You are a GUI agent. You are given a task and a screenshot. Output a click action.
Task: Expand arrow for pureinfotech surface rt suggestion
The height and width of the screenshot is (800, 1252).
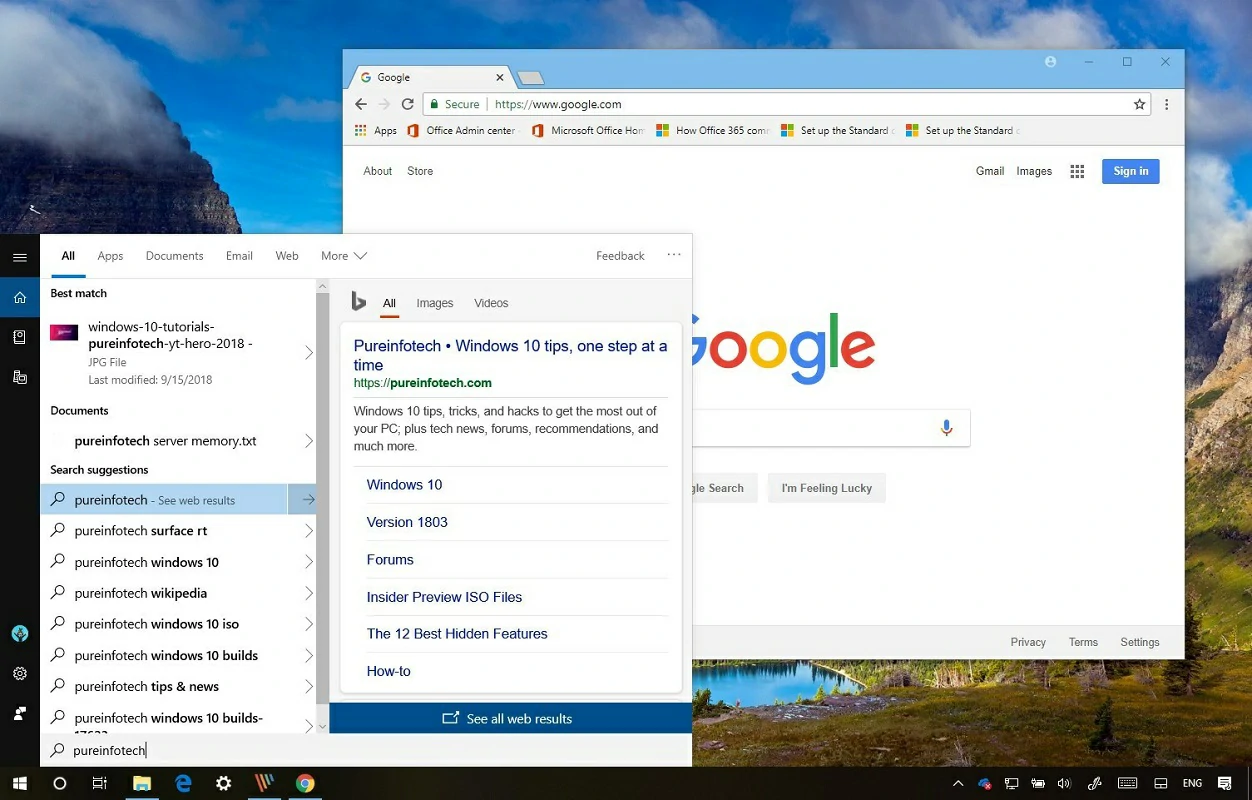point(308,531)
